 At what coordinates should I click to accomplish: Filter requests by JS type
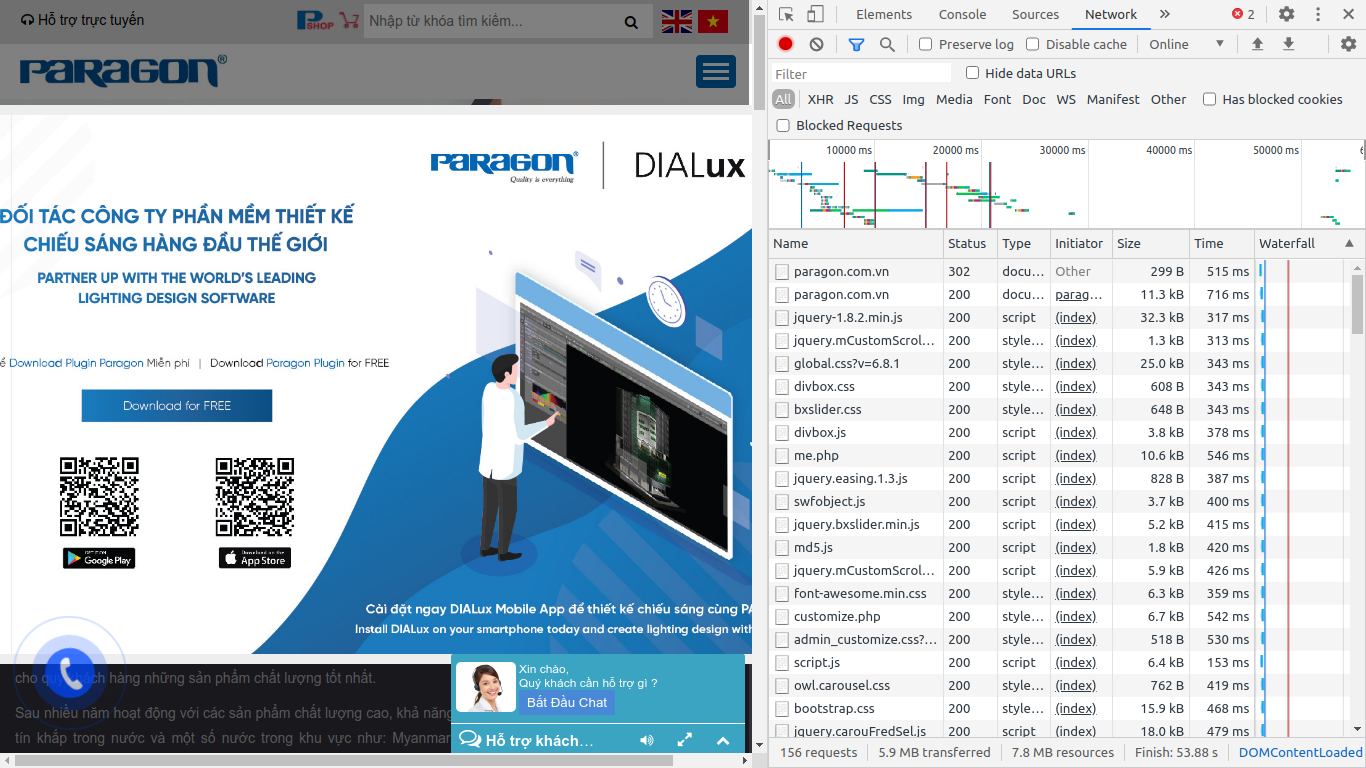click(851, 99)
